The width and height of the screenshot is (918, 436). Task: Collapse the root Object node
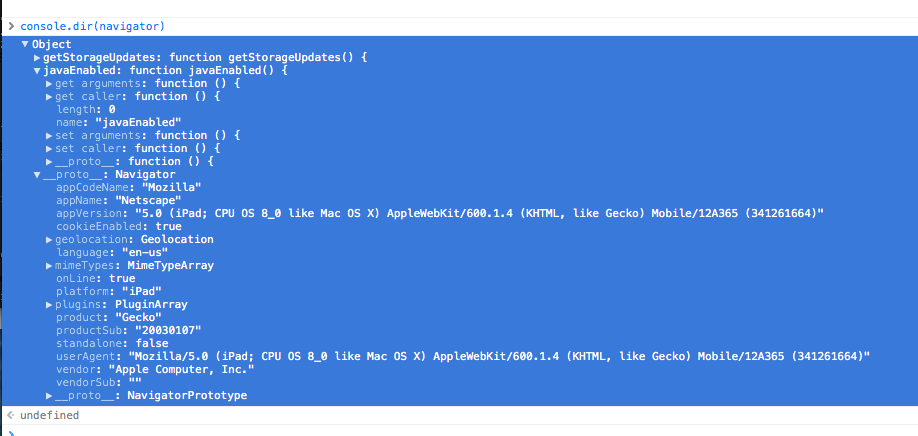[x=26, y=45]
